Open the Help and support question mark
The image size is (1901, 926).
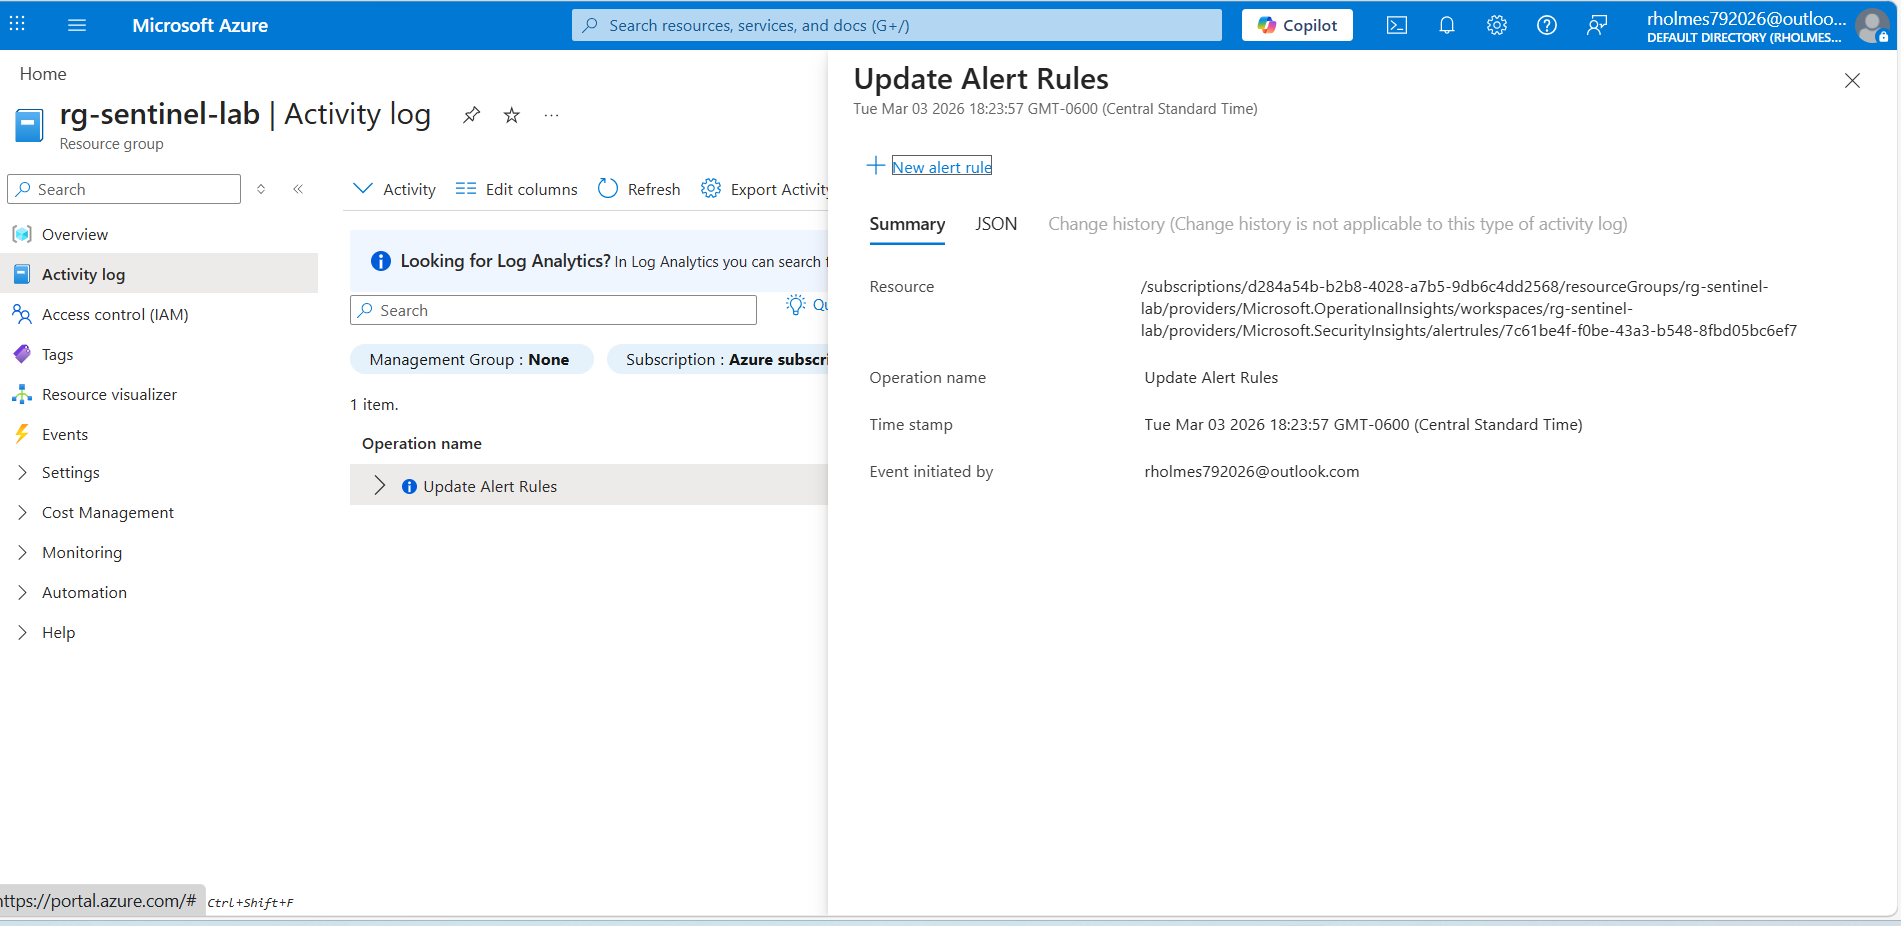point(1547,26)
